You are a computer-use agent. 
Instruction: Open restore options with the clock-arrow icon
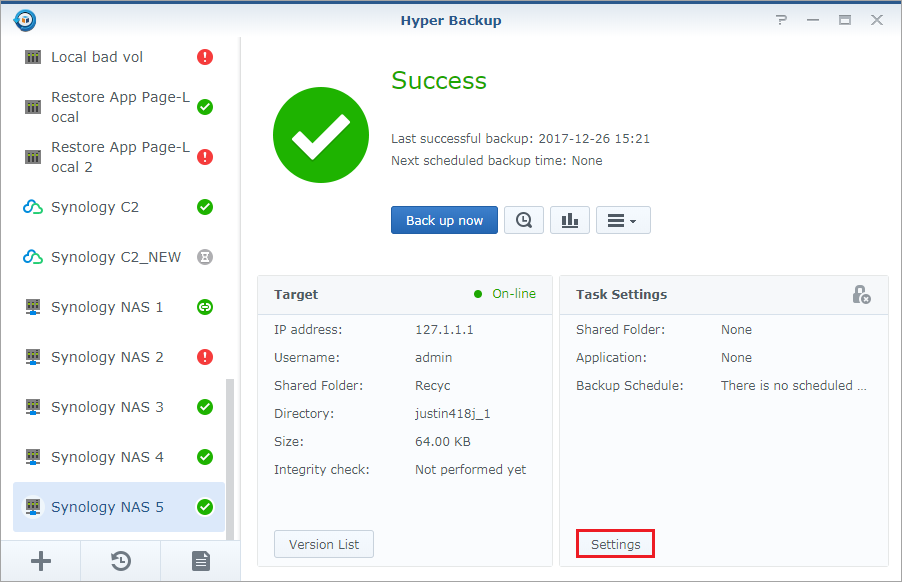point(120,561)
